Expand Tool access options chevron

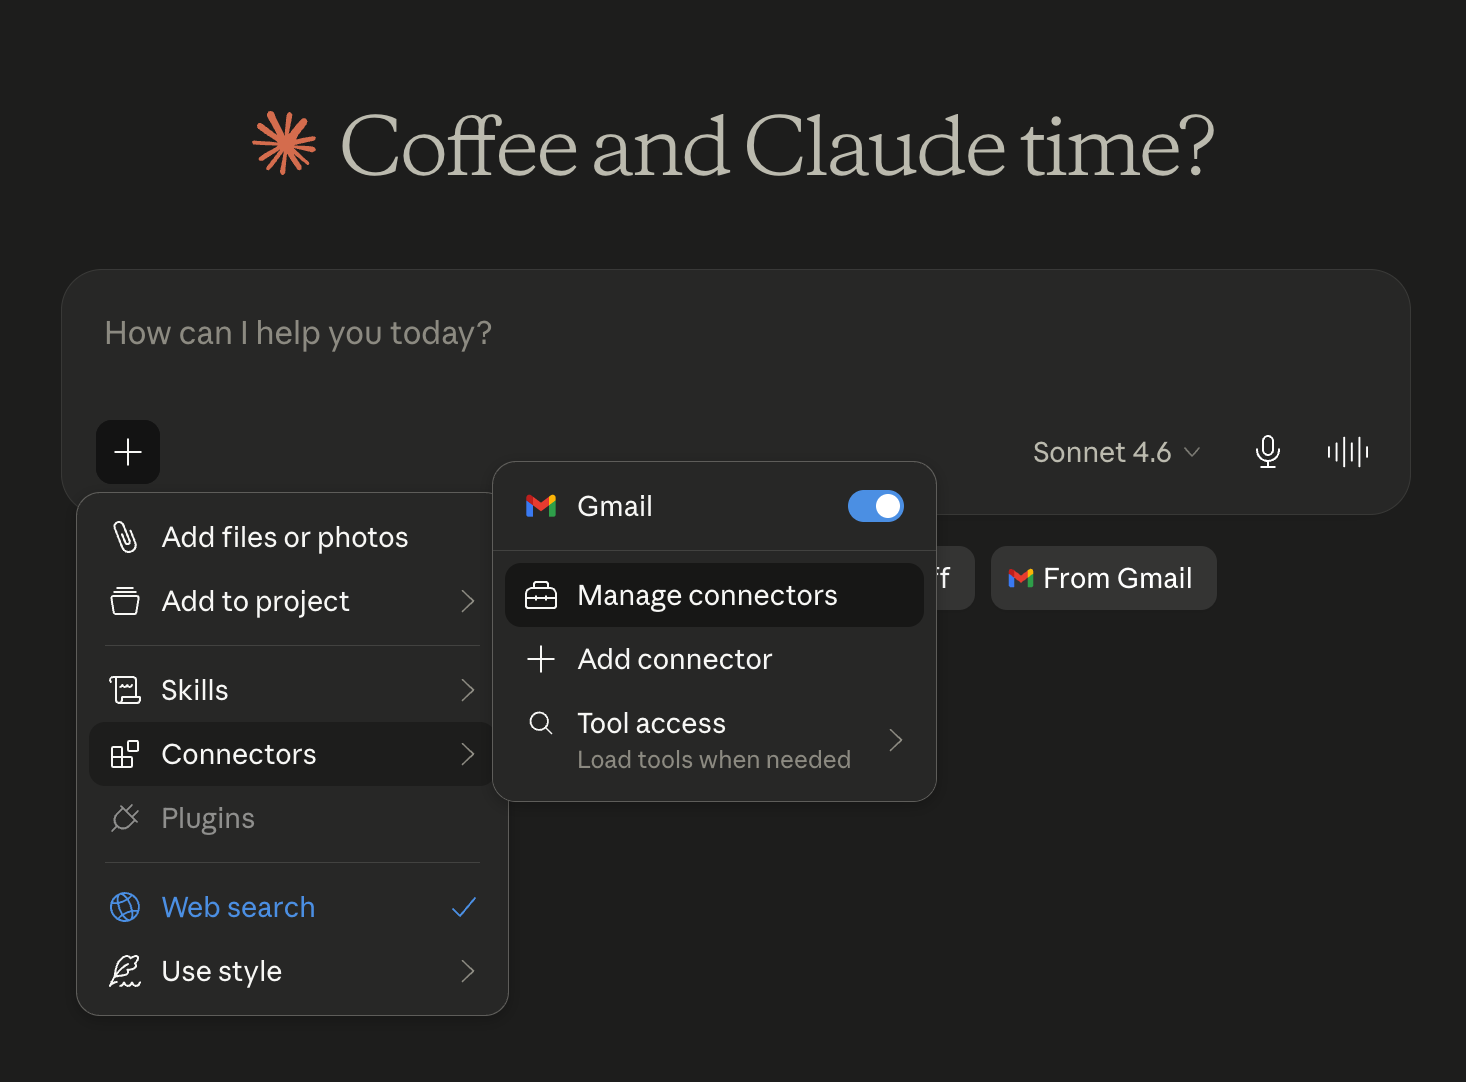tap(895, 740)
